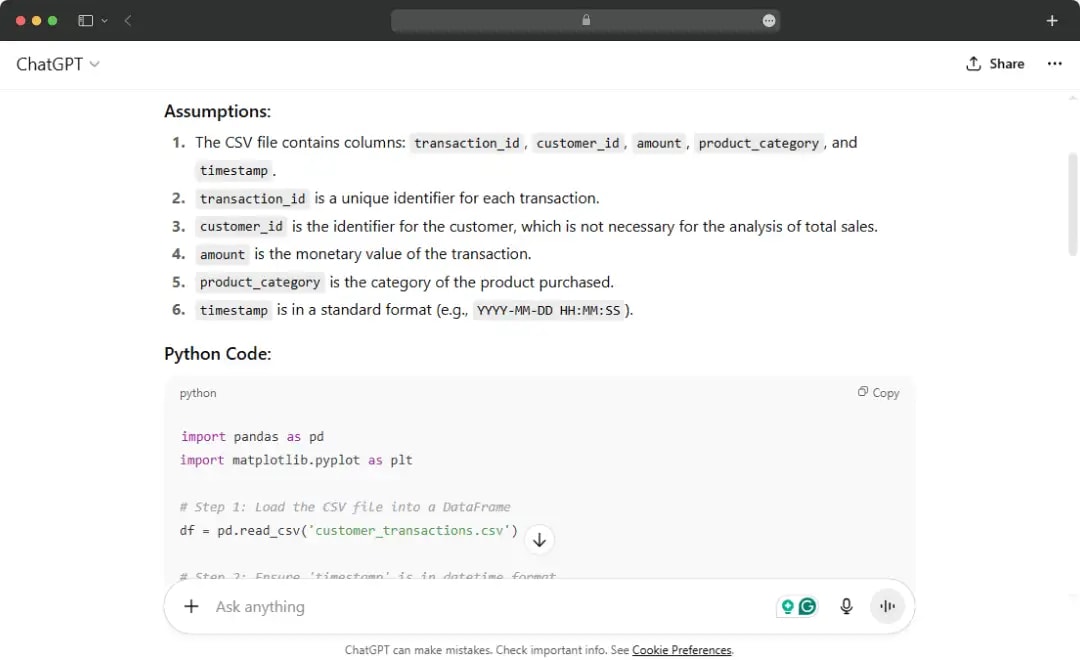Open the ChatGPT model selector dropdown

pos(57,63)
